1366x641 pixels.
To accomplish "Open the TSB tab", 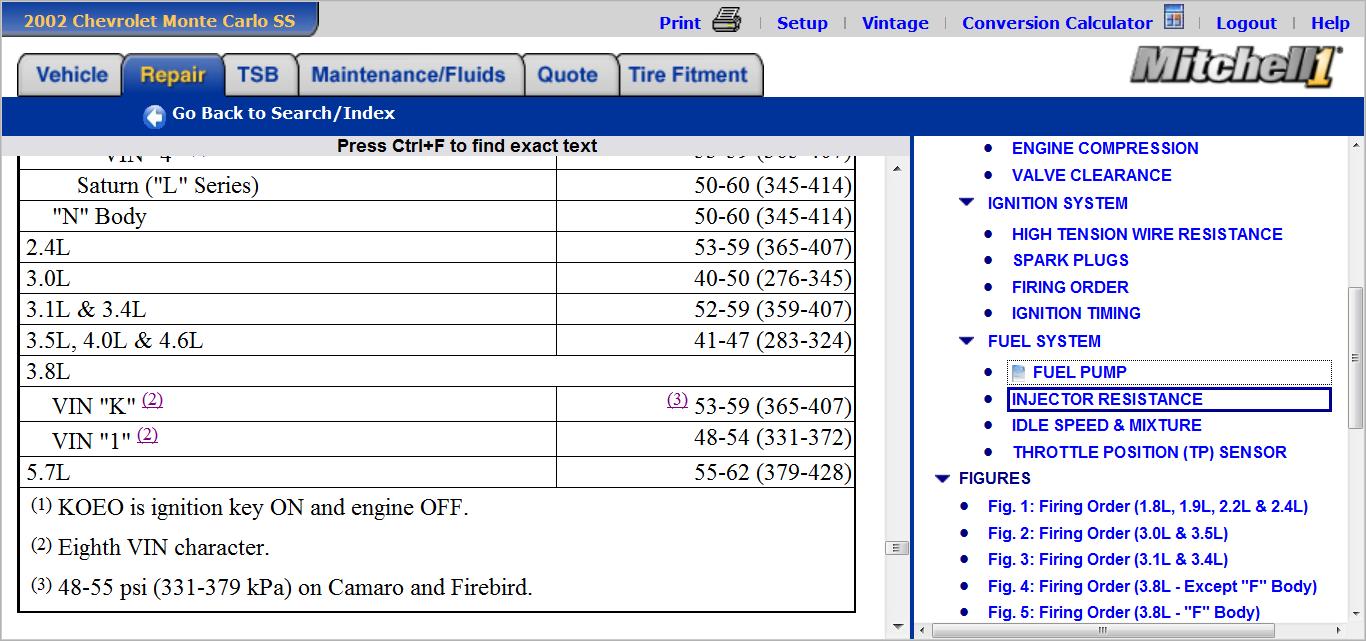I will [x=258, y=75].
